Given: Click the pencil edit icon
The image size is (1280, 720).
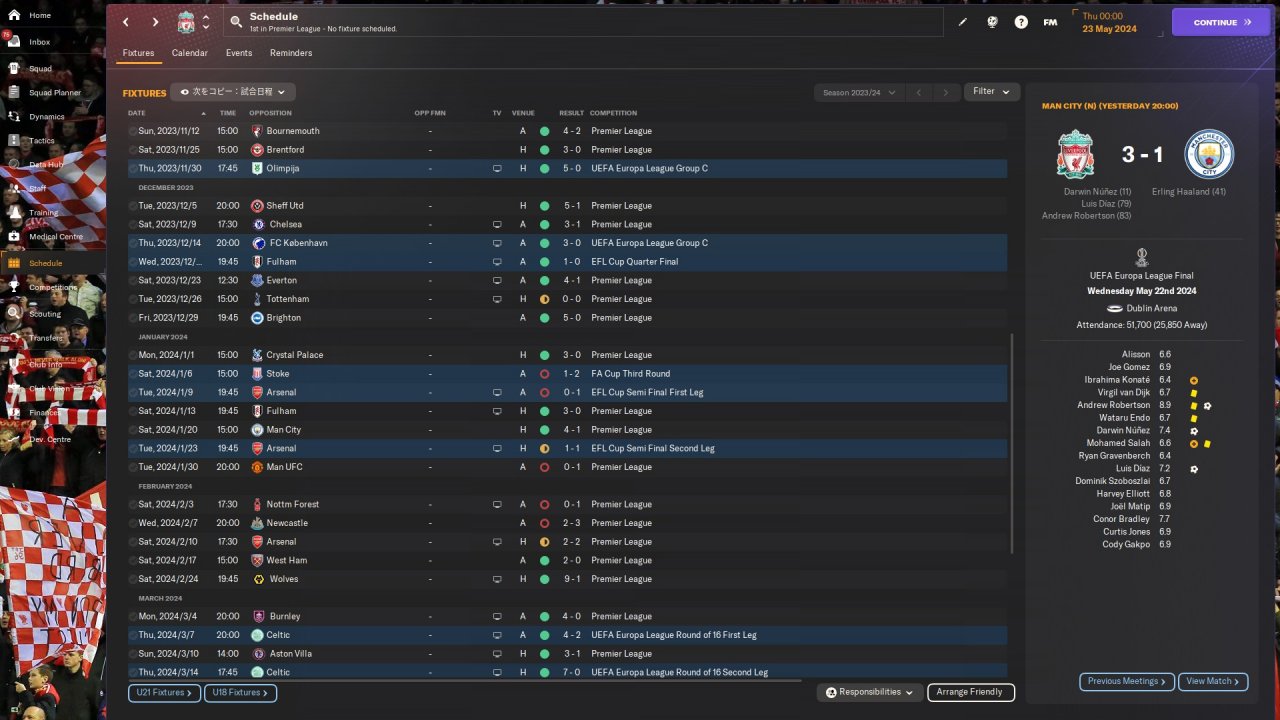Looking at the screenshot, I should click(x=963, y=22).
